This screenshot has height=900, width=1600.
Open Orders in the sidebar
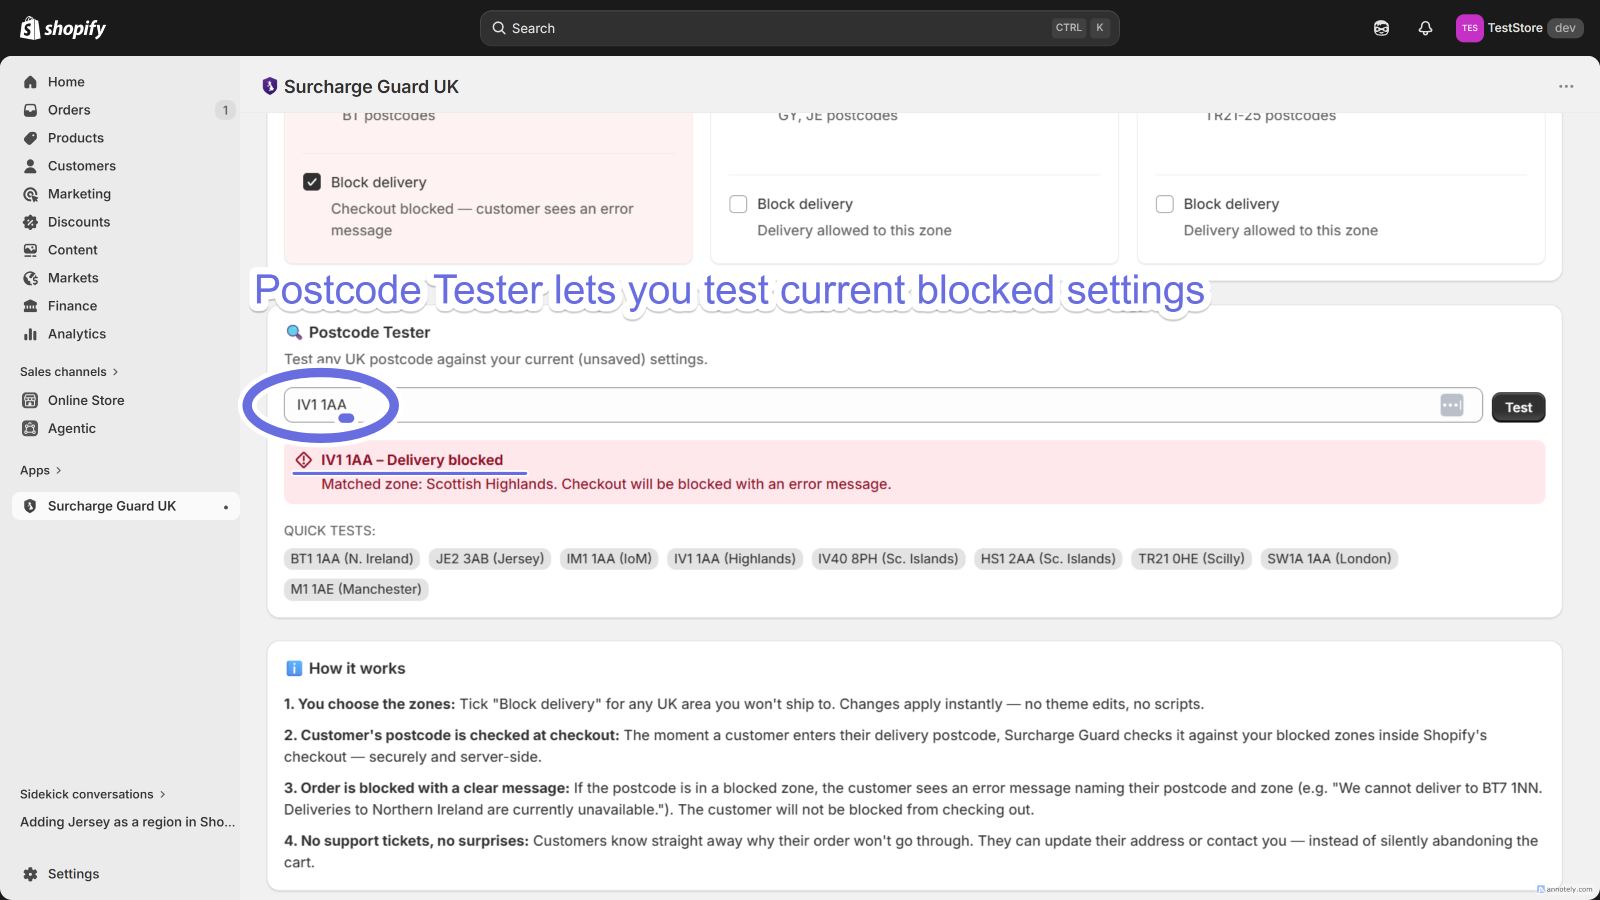click(x=69, y=110)
